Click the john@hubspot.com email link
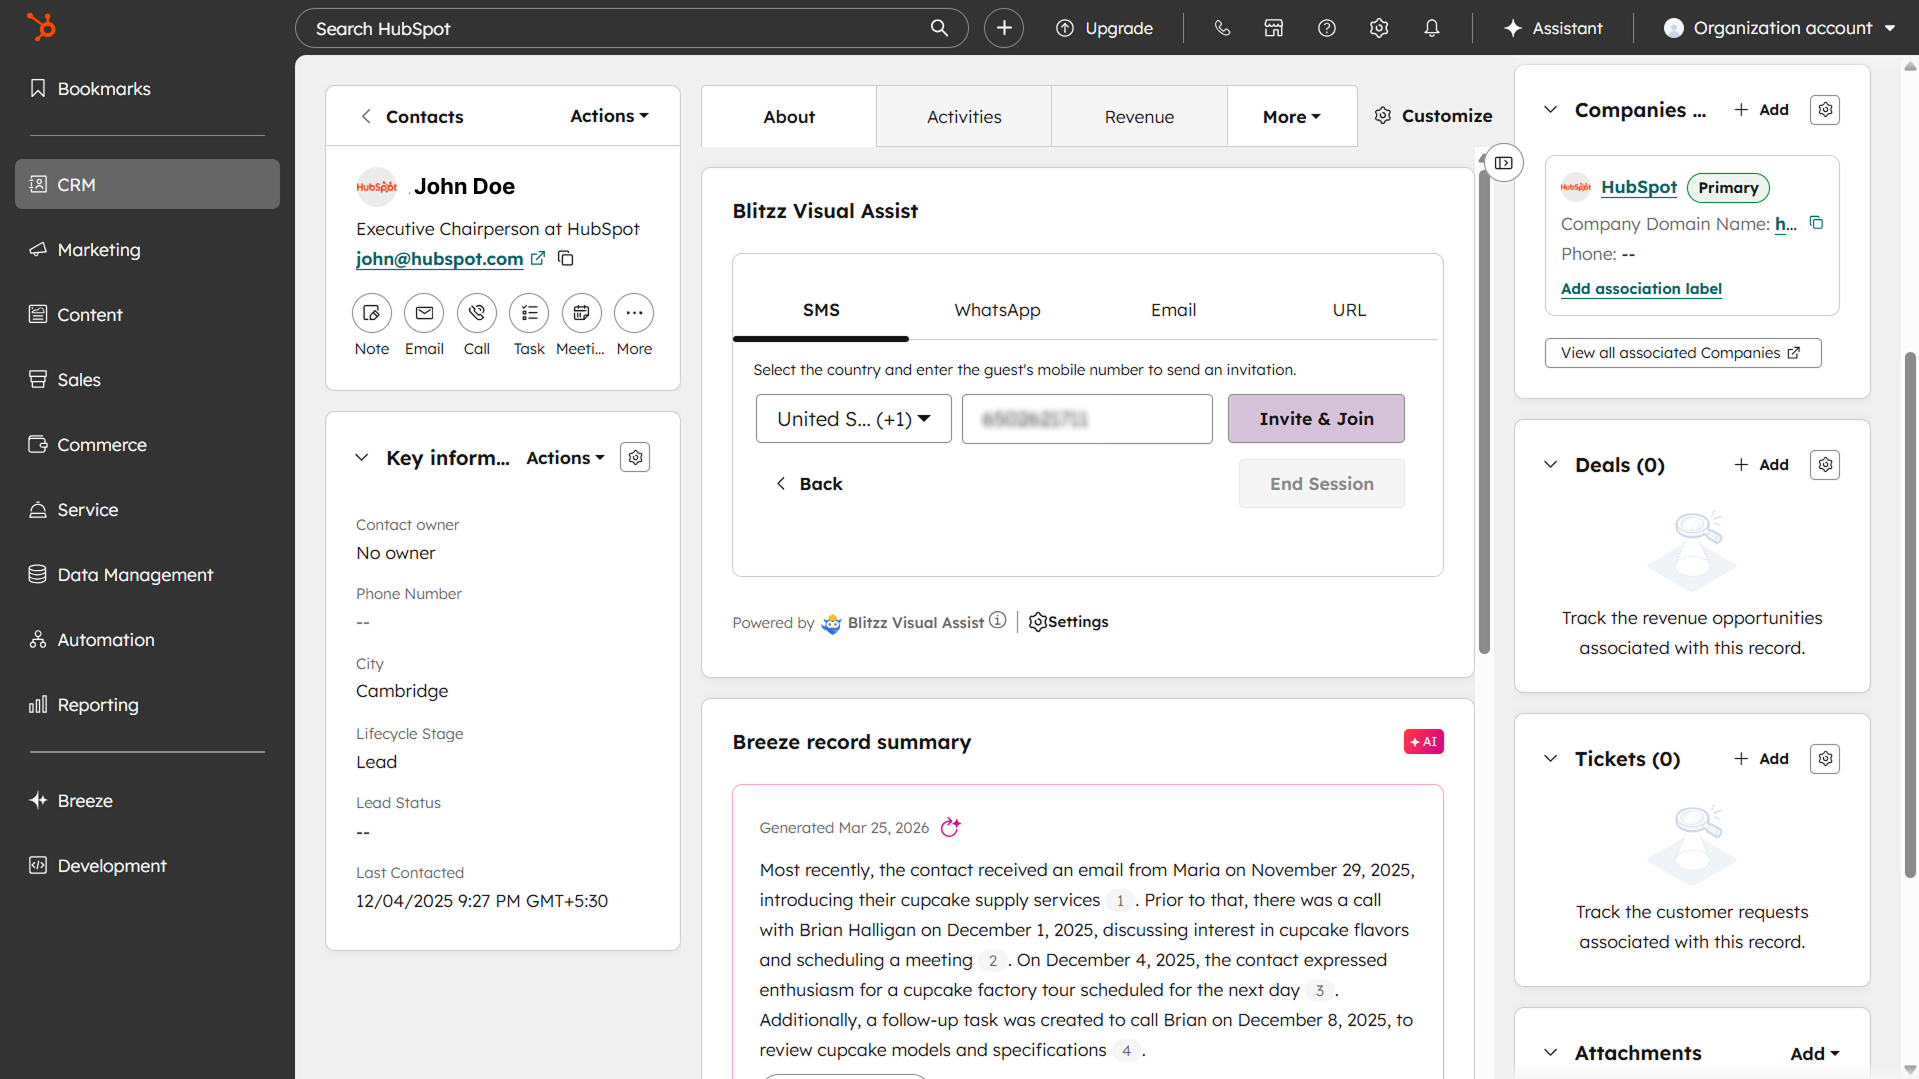The height and width of the screenshot is (1079, 1919). click(x=439, y=259)
